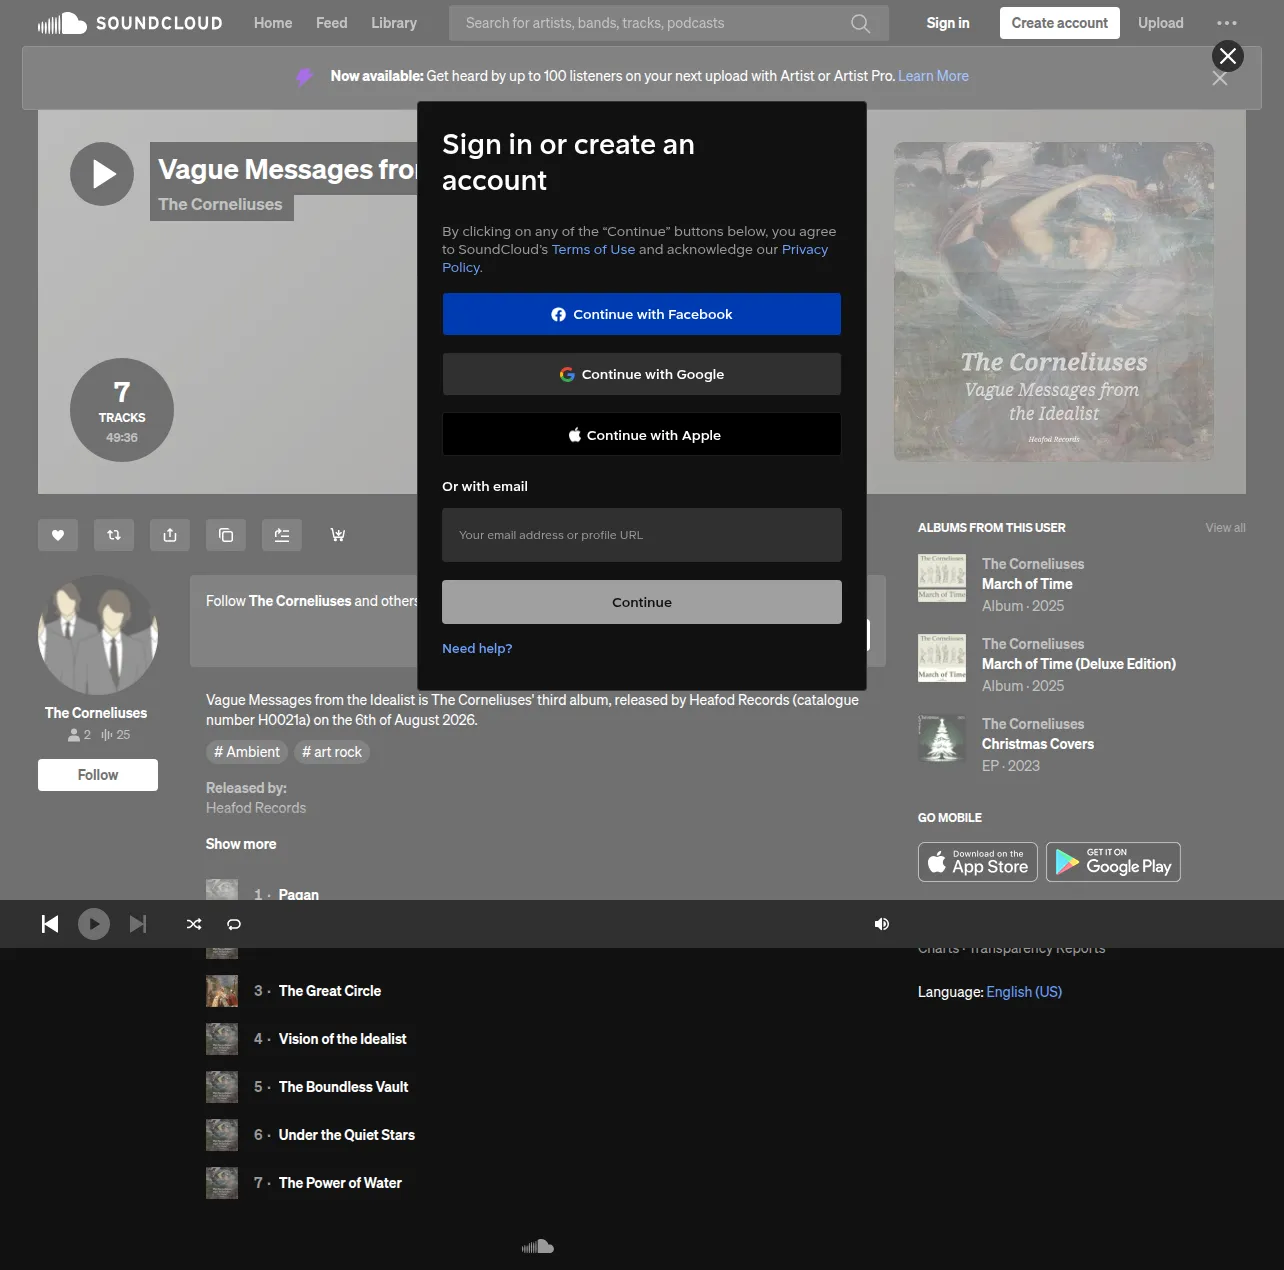
Task: Click the copy link icon
Action: point(226,535)
